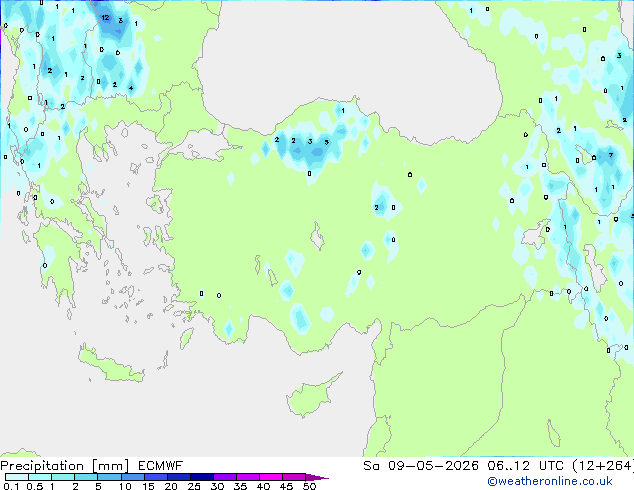
Task: Click the legend tick label '35'
Action: click(240, 486)
